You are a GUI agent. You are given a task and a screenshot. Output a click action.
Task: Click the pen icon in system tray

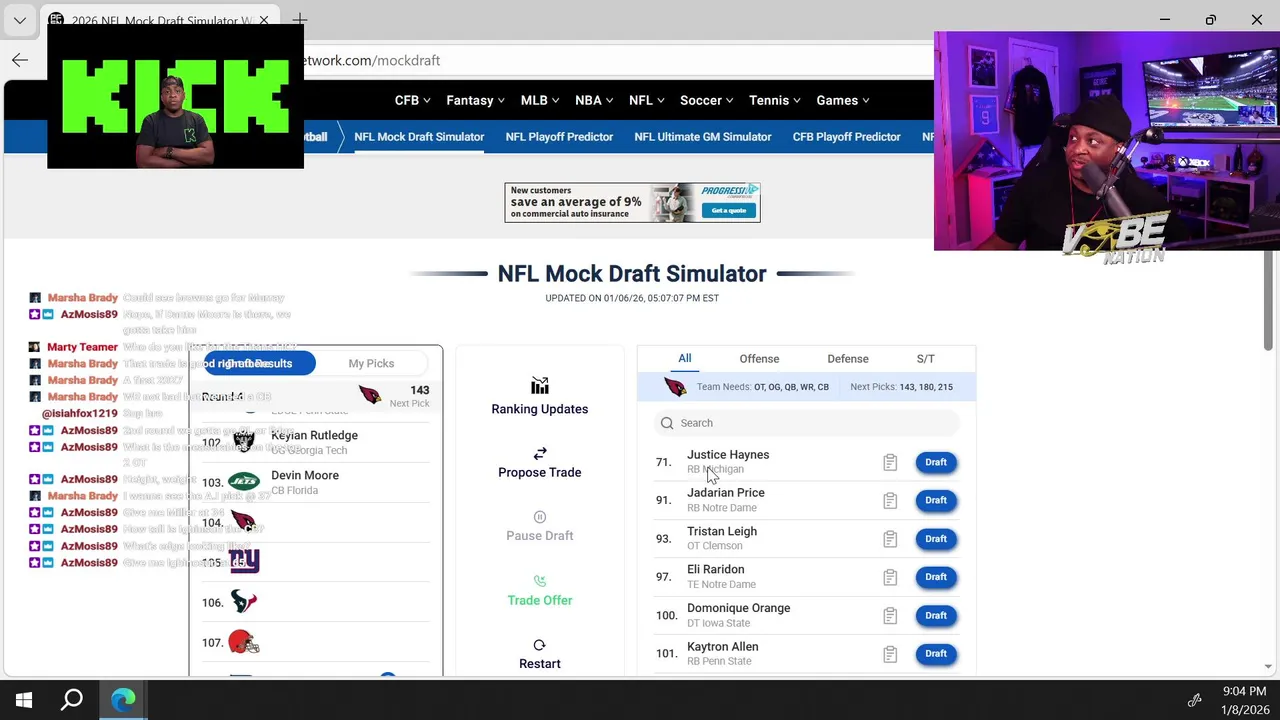click(1194, 700)
